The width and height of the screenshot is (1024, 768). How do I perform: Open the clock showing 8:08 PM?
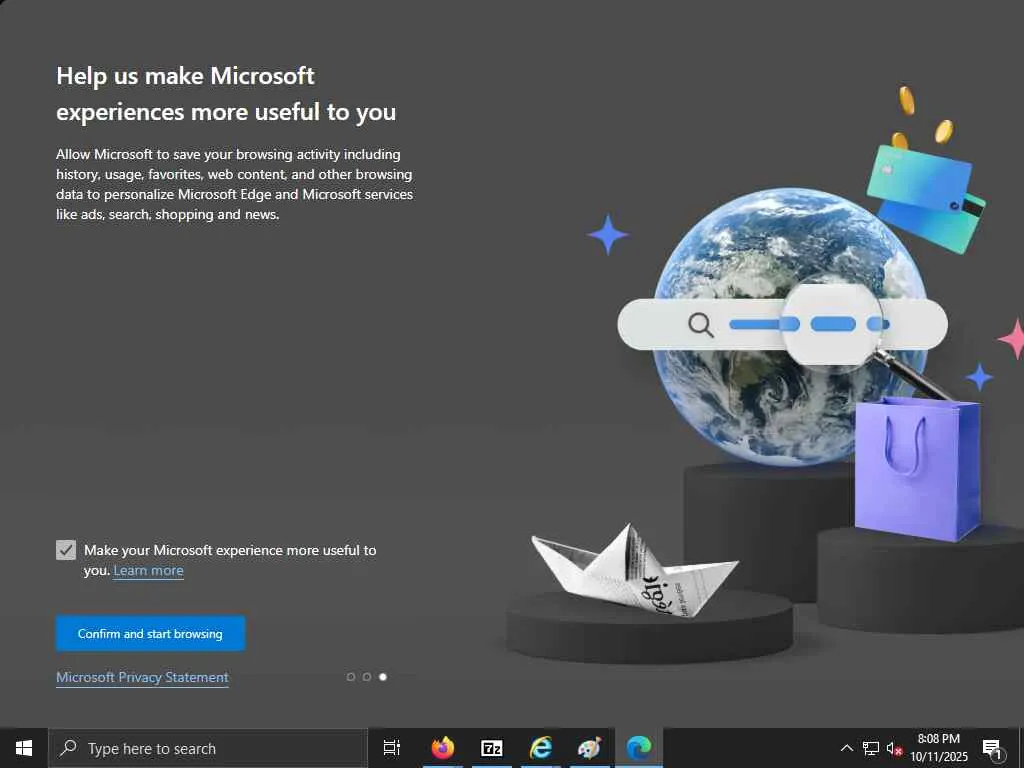tap(939, 748)
